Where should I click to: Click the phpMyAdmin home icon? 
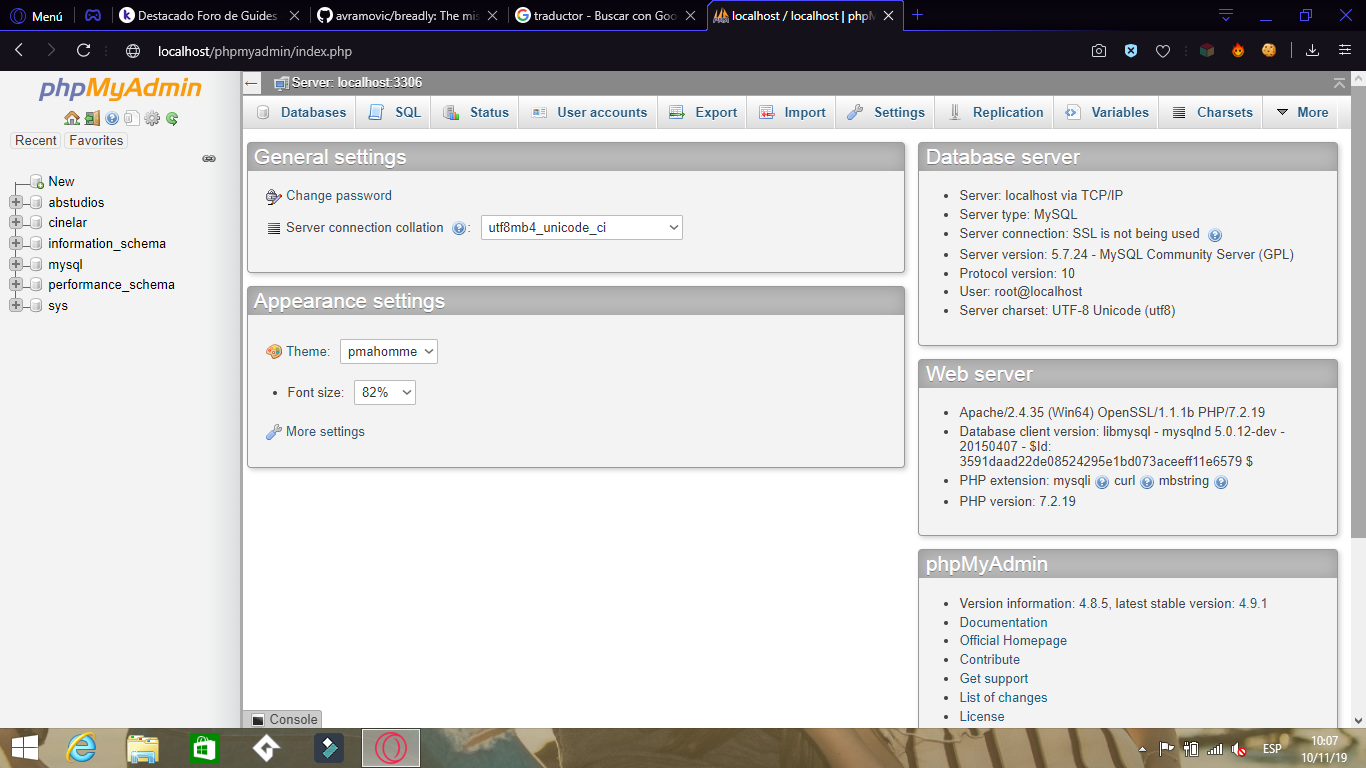tap(72, 118)
